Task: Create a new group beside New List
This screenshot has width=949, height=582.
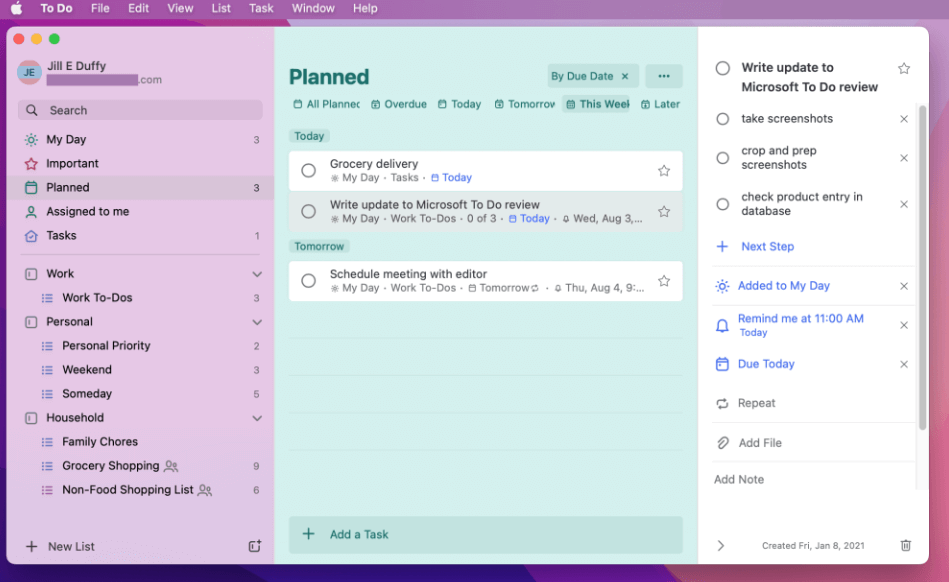Action: pyautogui.click(x=255, y=546)
